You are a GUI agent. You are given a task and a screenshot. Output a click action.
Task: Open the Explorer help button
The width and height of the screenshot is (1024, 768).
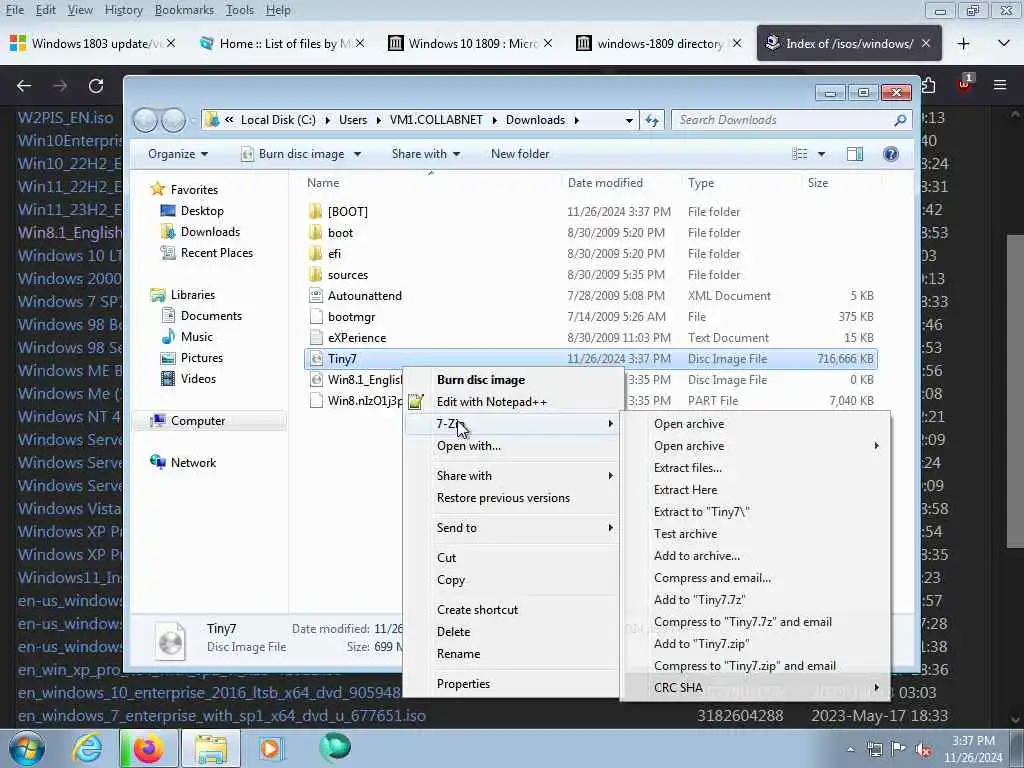click(x=890, y=154)
